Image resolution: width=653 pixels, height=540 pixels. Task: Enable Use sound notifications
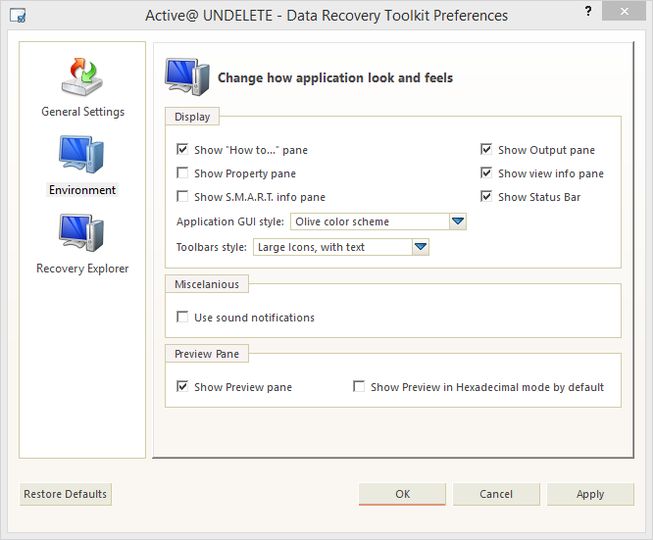coord(182,317)
